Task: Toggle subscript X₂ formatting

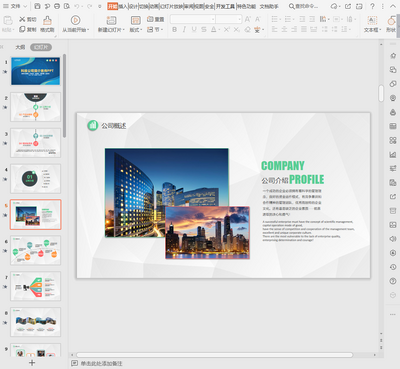Action: click(236, 30)
